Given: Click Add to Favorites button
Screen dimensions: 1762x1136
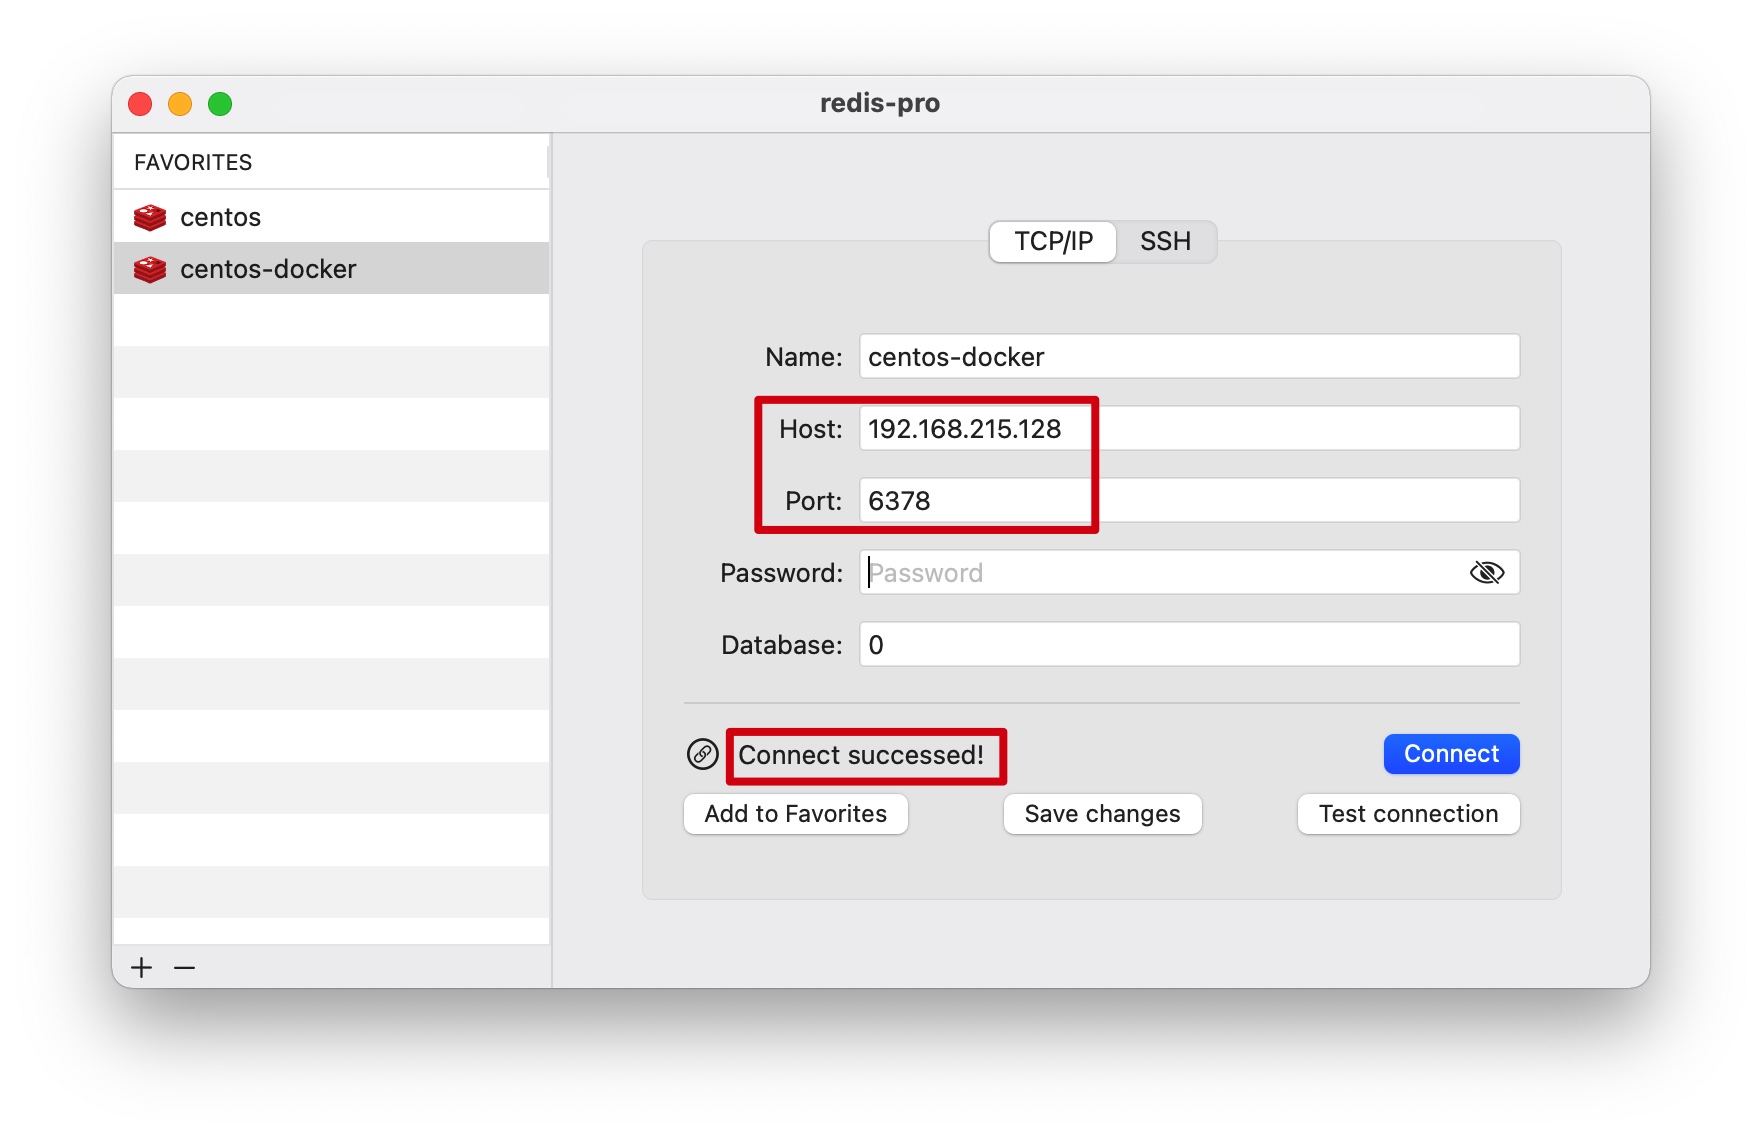Looking at the screenshot, I should [x=796, y=814].
